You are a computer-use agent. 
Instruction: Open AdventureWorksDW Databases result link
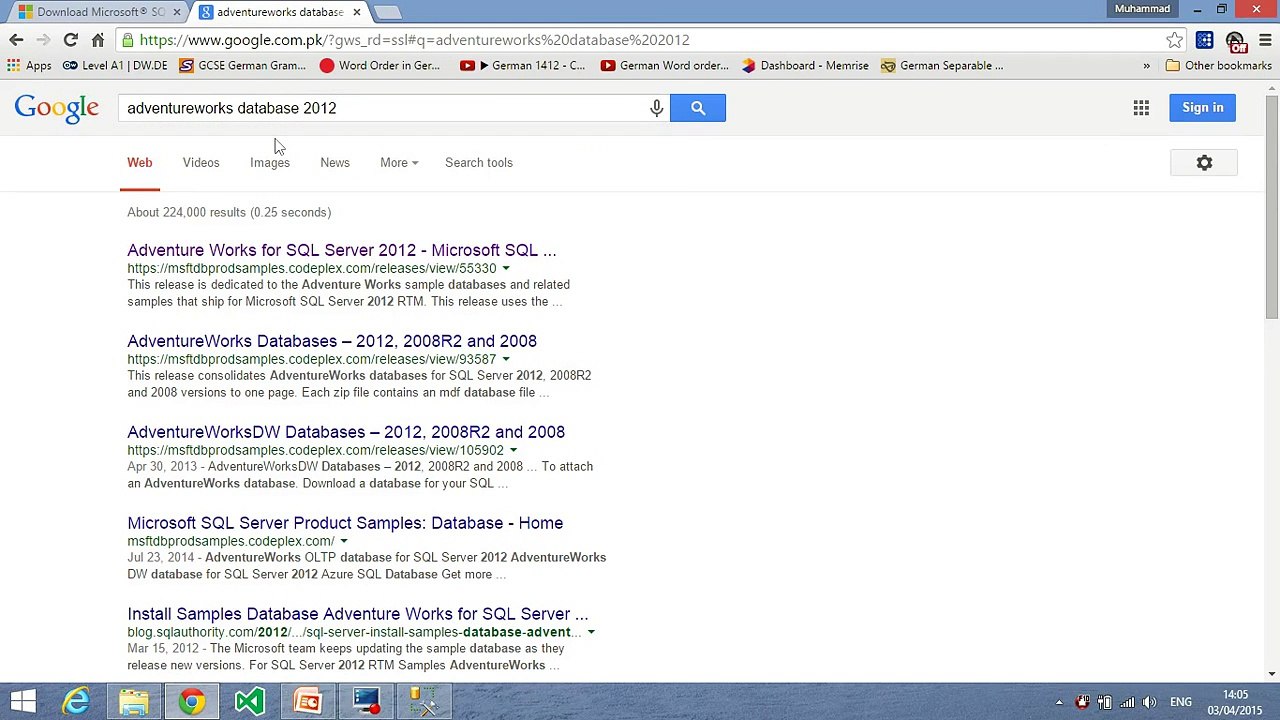(x=346, y=432)
